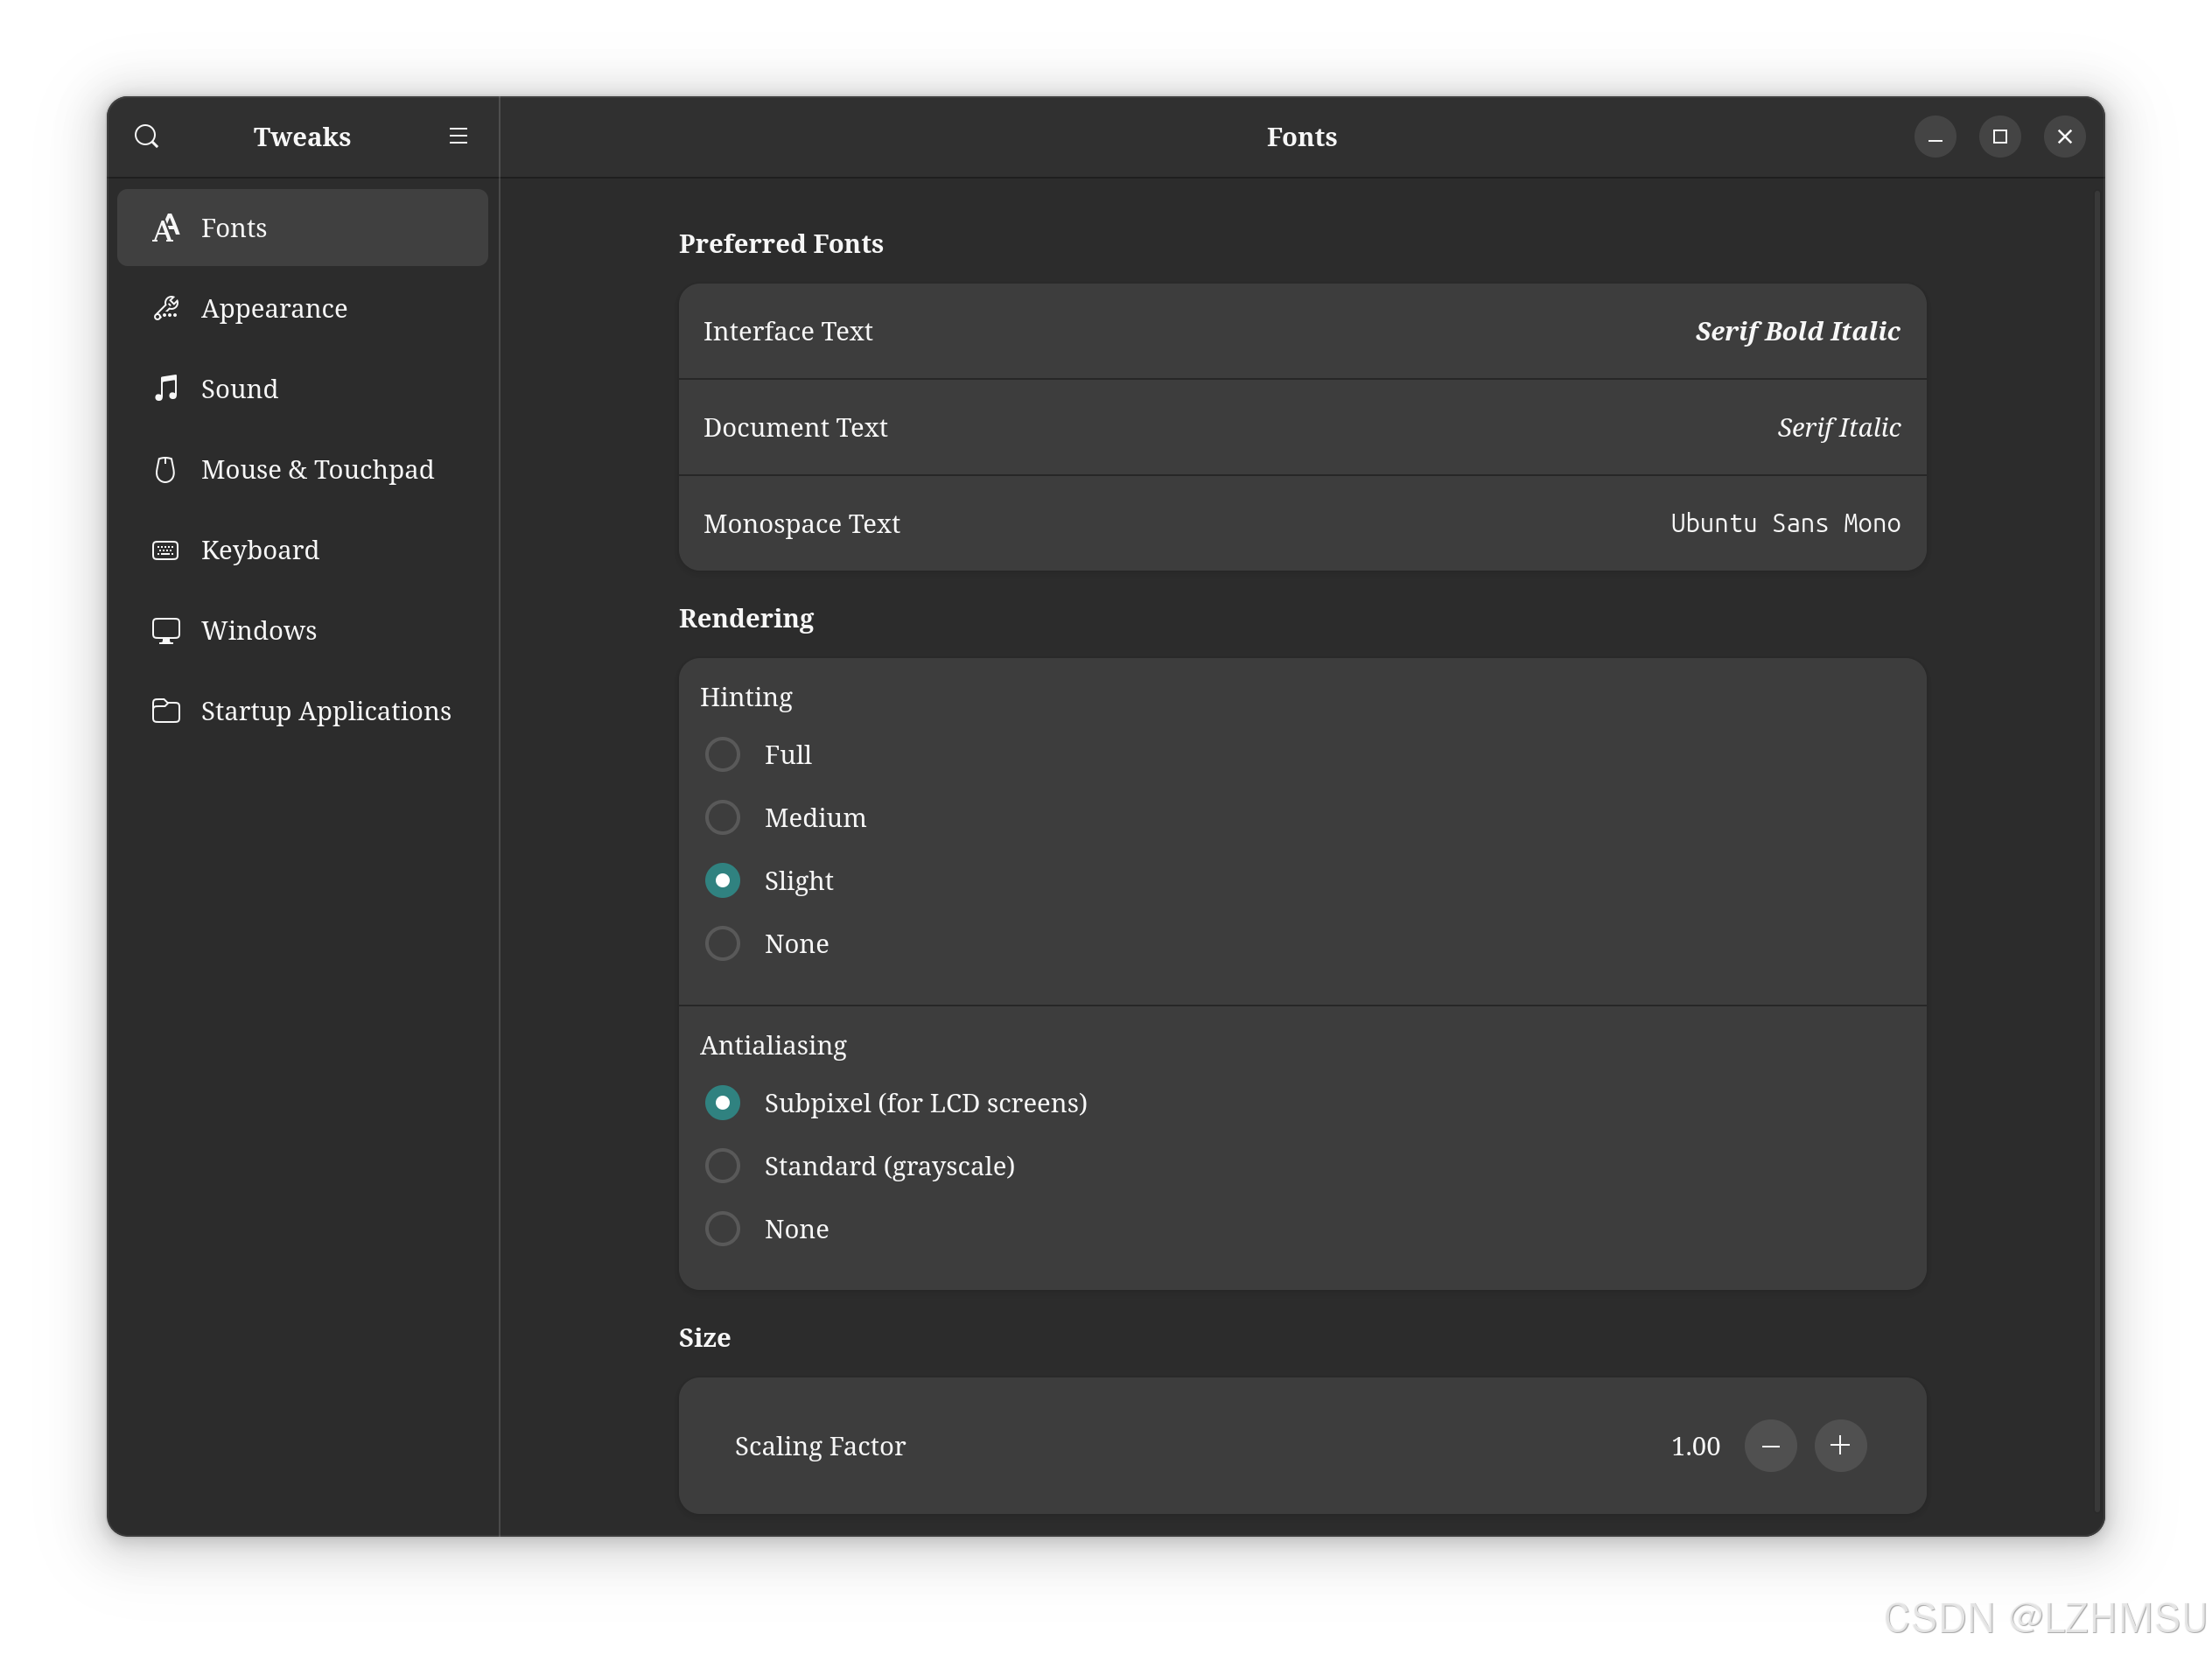Click the search icon in Tweaks header

pos(147,136)
